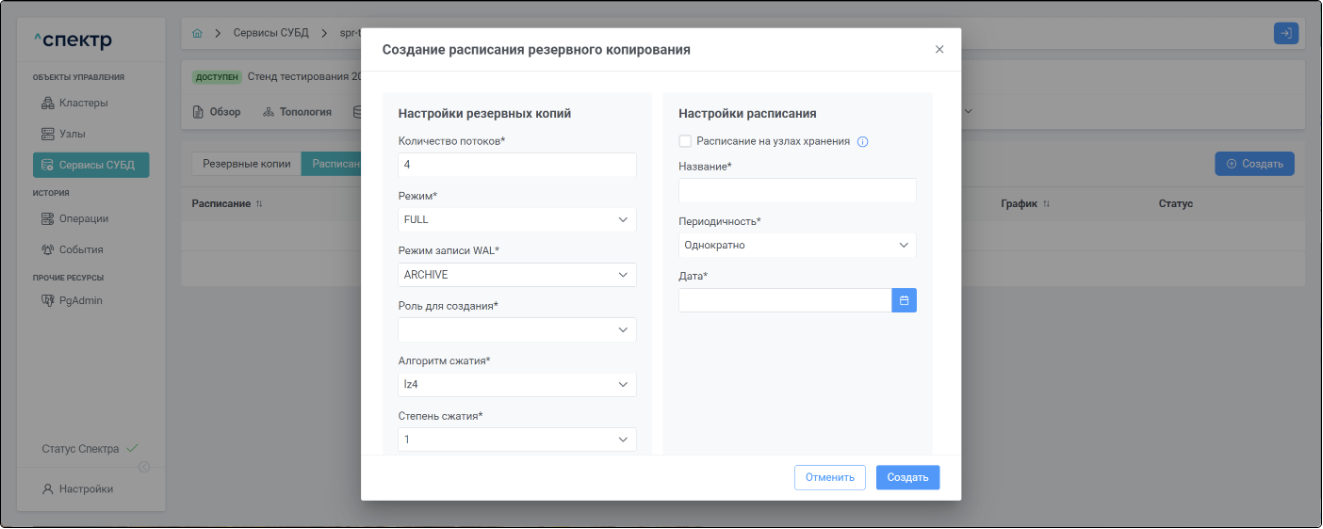Viewport: 1323px width, 529px height.
Task: Click the PgAdmin icon in the sidebar
Action: click(47, 300)
